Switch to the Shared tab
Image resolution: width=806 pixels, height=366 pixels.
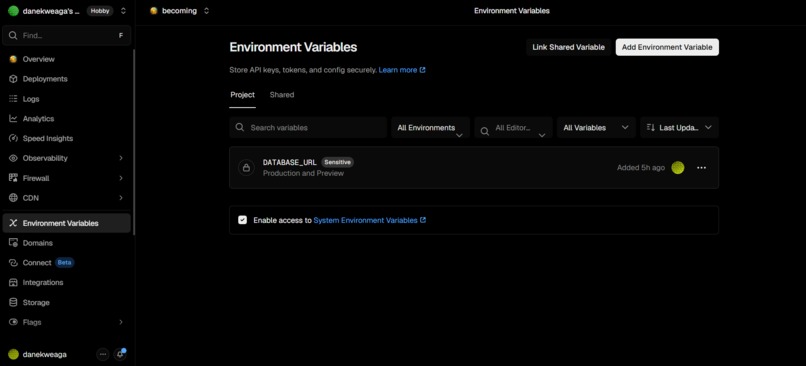(x=282, y=95)
